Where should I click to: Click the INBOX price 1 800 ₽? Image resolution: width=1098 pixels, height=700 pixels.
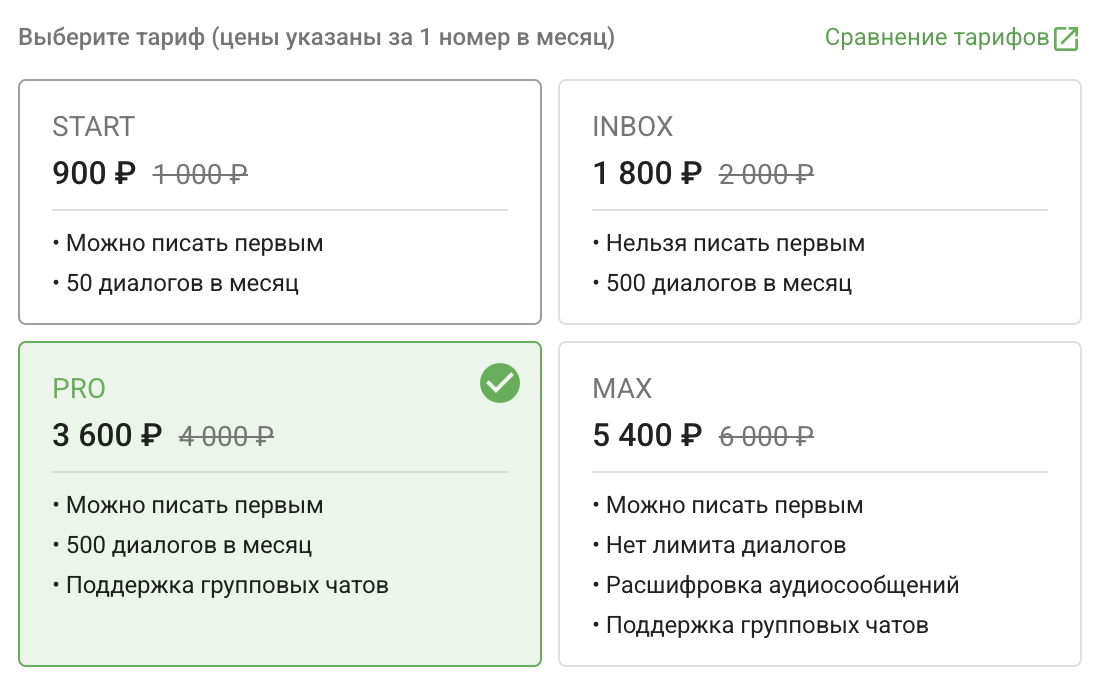(x=647, y=174)
